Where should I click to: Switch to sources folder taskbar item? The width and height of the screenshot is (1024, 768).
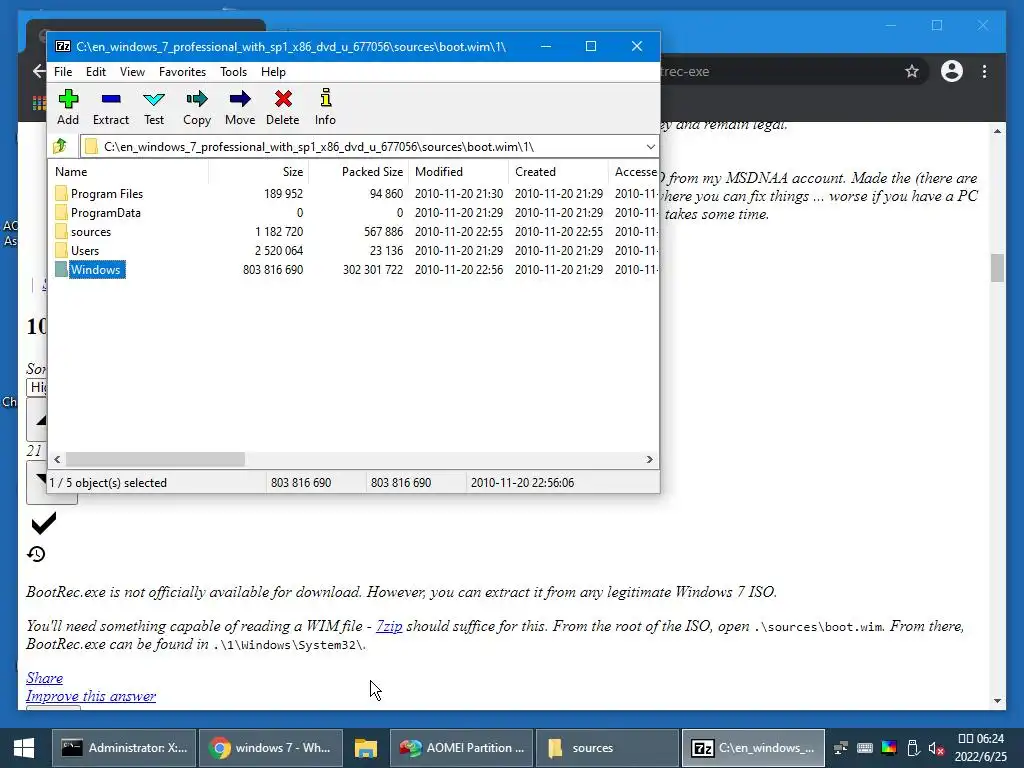coord(607,748)
